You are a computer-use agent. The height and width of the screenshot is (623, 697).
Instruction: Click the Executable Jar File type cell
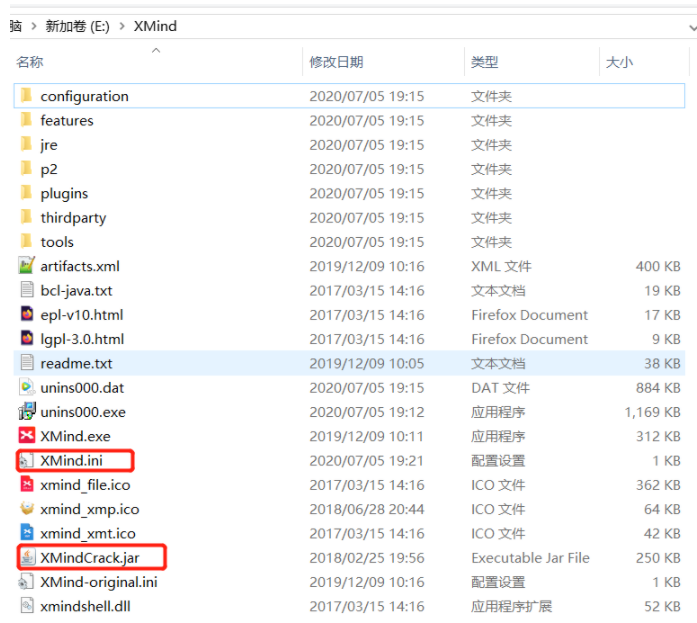(x=530, y=558)
